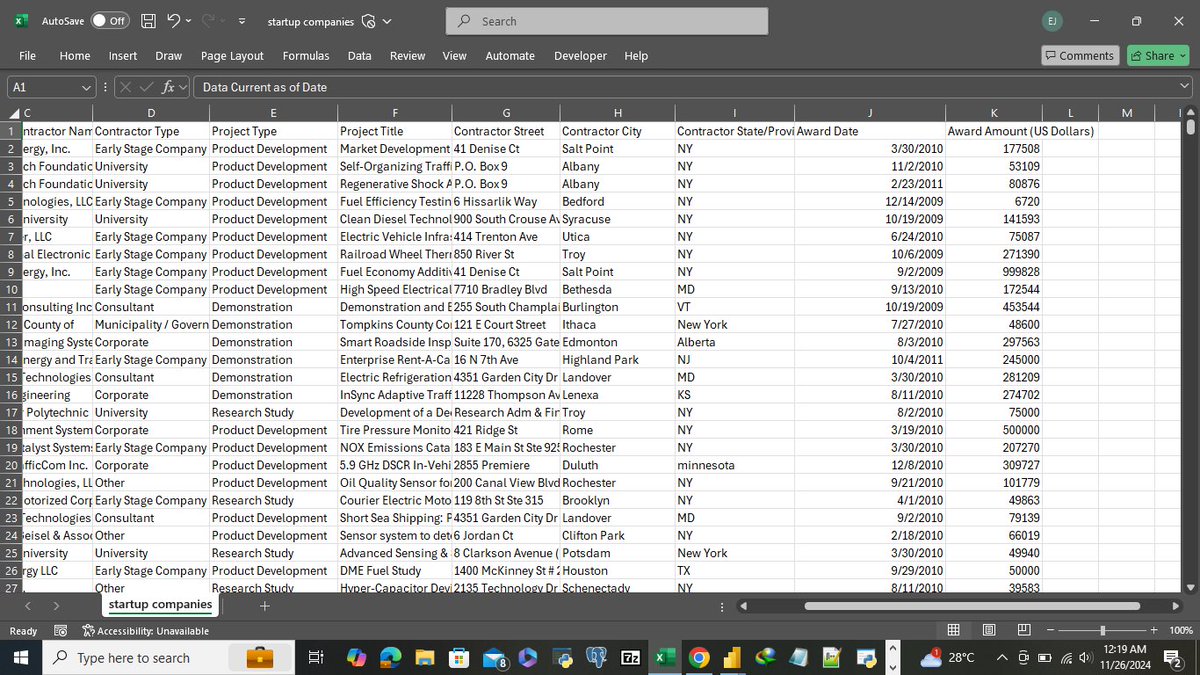
Task: Expand the file name dropdown chevron
Action: (x=387, y=21)
